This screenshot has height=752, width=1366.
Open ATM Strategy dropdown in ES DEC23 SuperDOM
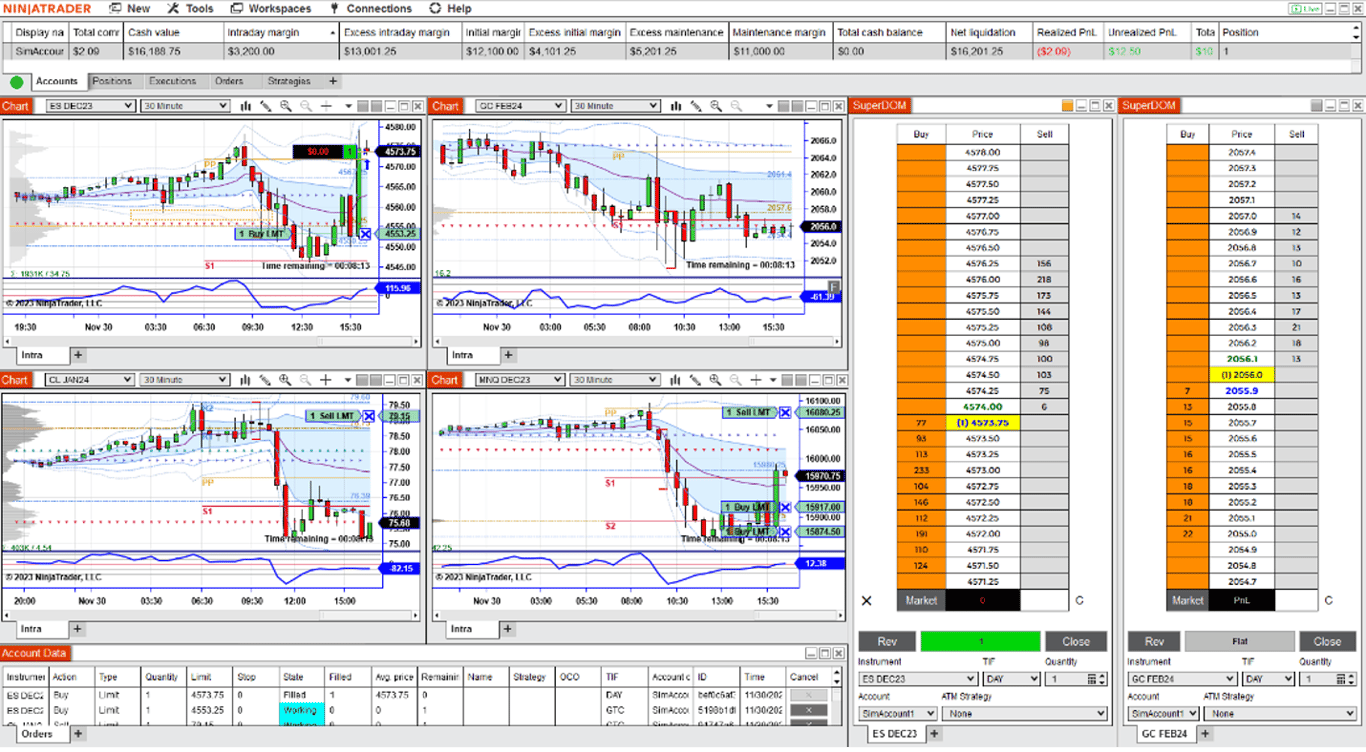pos(1024,714)
